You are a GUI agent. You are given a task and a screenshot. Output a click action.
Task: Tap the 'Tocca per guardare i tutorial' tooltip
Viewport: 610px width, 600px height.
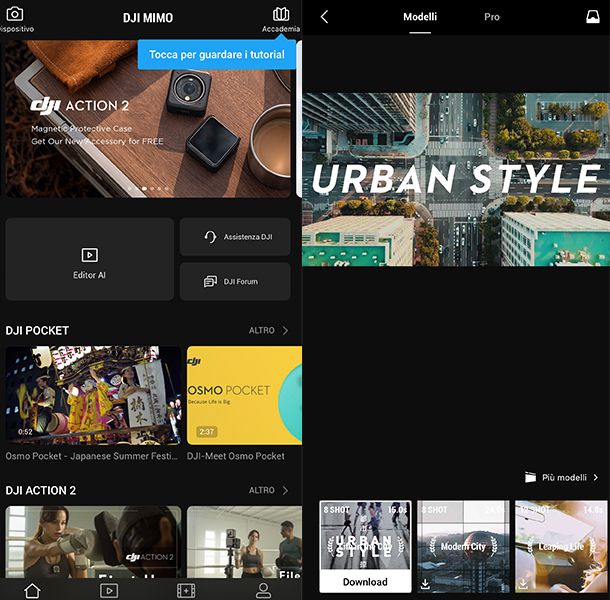click(x=217, y=55)
